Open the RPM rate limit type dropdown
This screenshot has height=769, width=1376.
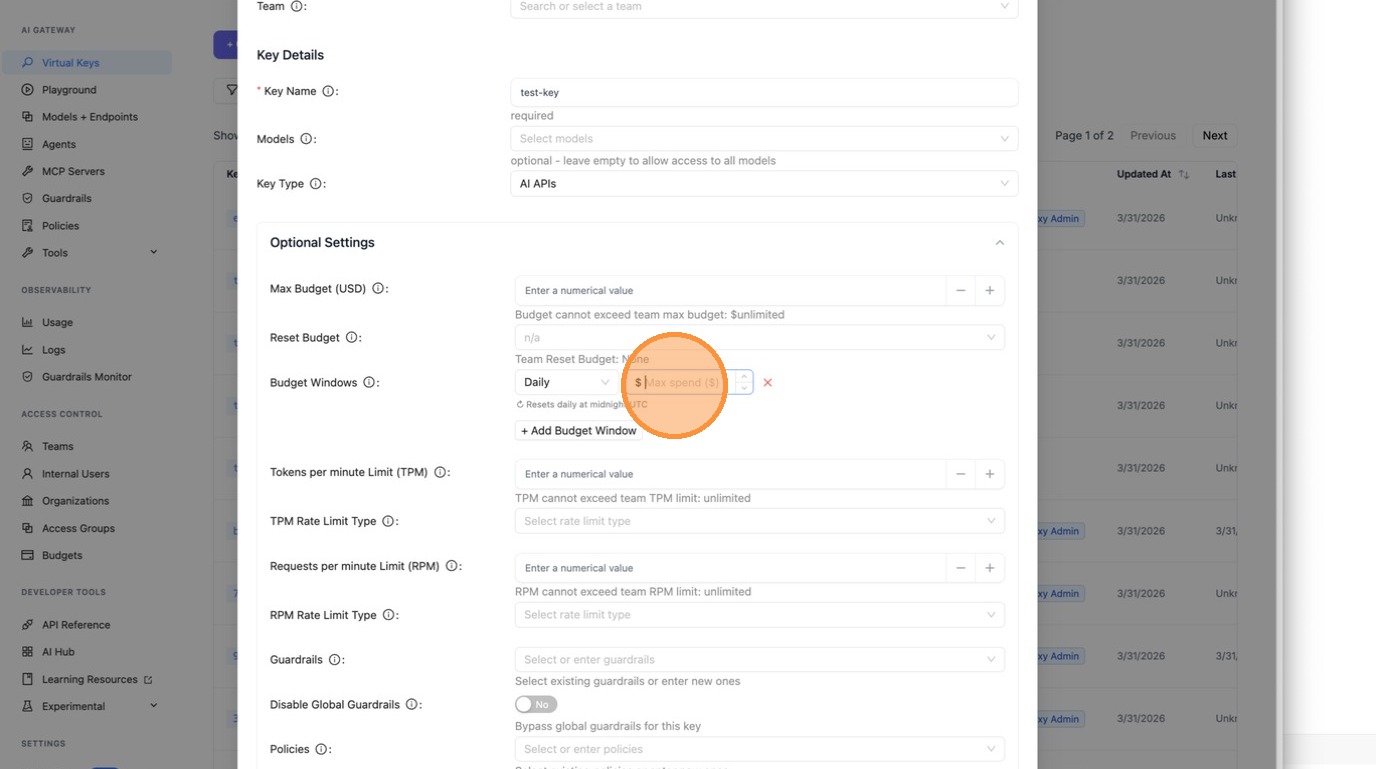tap(759, 615)
